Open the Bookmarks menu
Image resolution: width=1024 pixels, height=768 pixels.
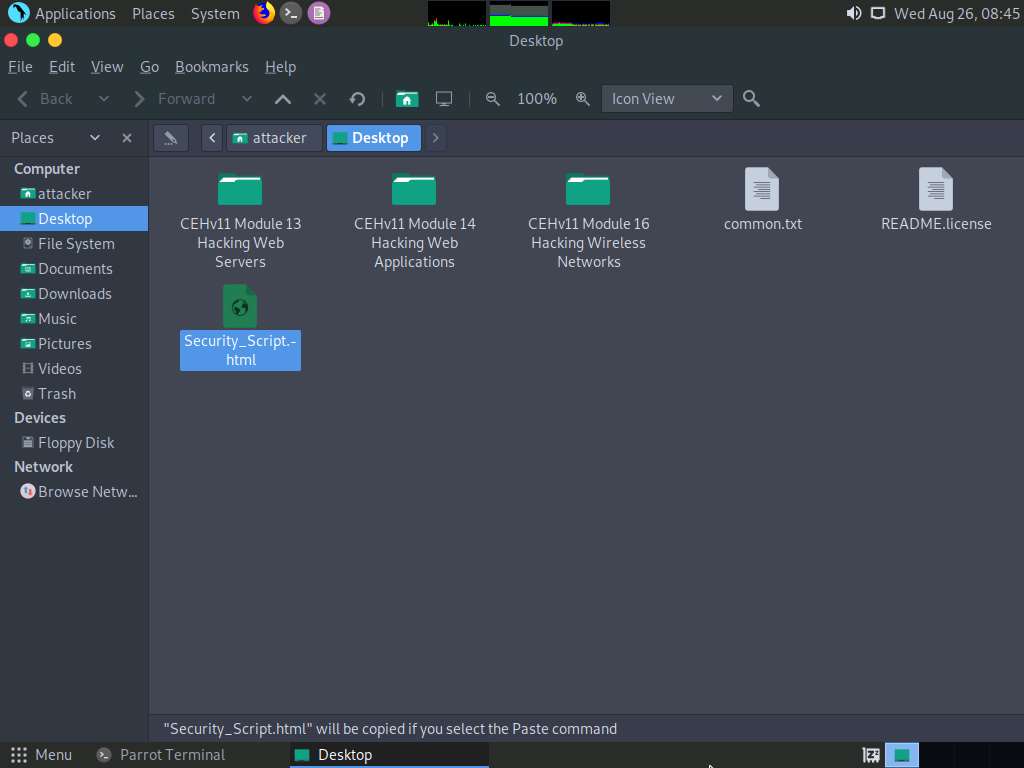[x=212, y=67]
